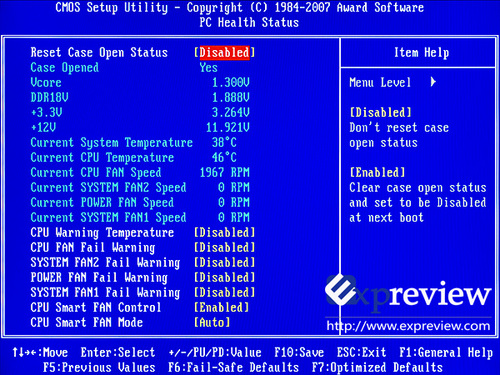
Task: Click the SYSTEM FAN2 Fail Warning label
Action: coord(105,263)
